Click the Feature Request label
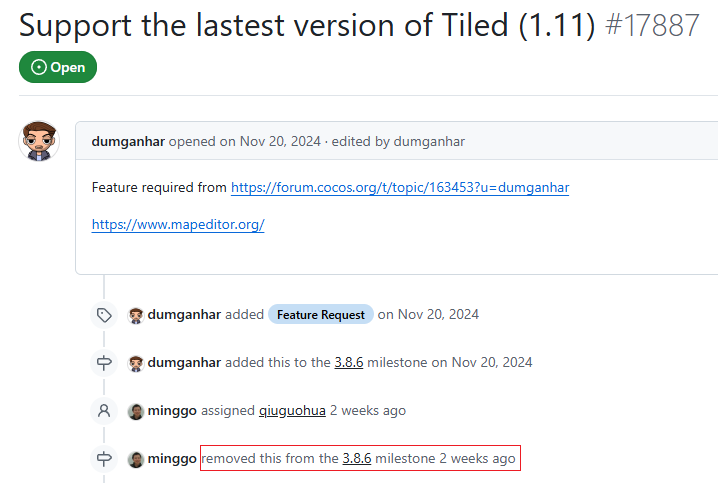Viewport: 718px width, 496px height. click(321, 315)
